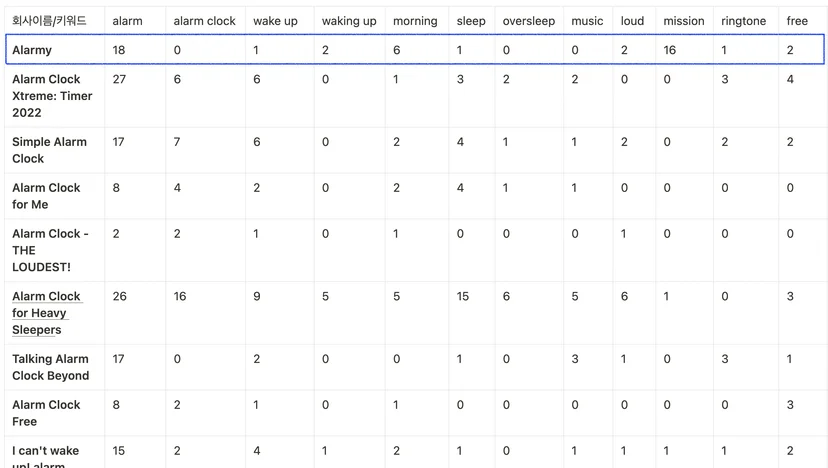Click THE LOUDEST's loud value 1
This screenshot has width=828, height=468.
tap(624, 233)
